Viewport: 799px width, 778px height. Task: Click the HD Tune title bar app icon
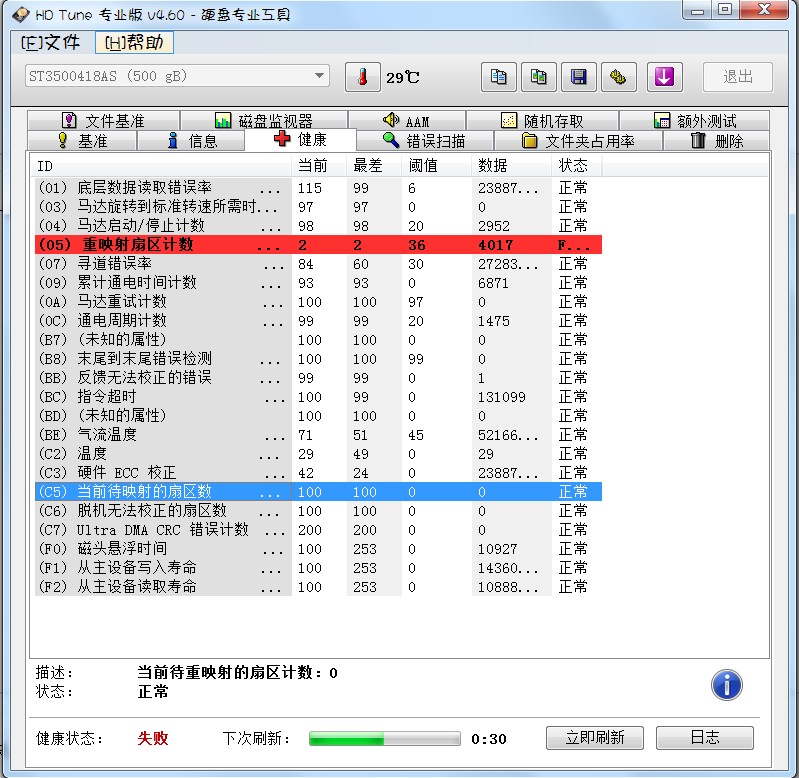(21, 14)
